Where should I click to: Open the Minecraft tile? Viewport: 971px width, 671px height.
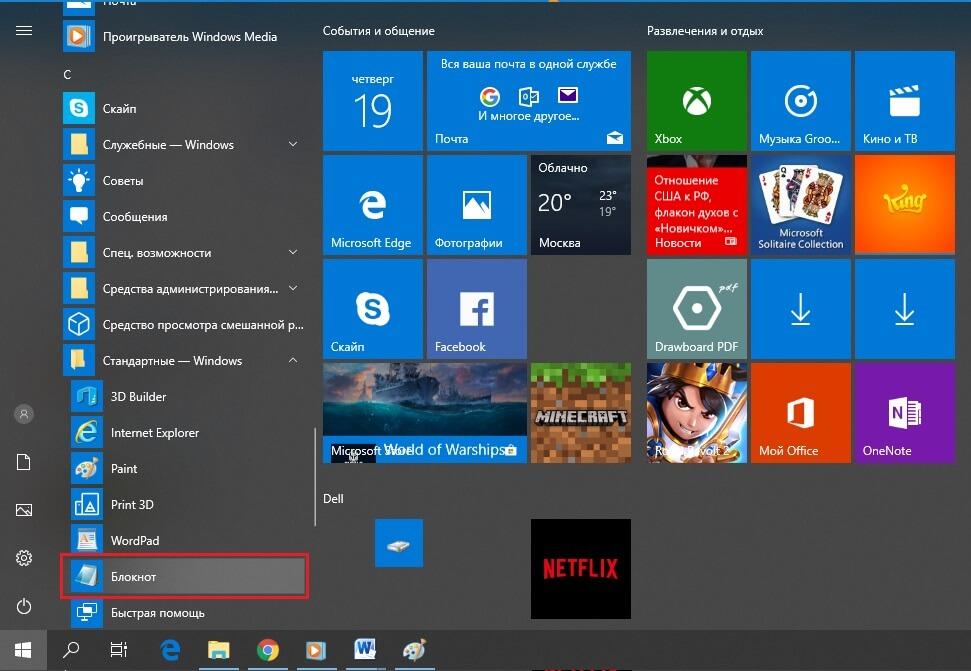pos(581,413)
